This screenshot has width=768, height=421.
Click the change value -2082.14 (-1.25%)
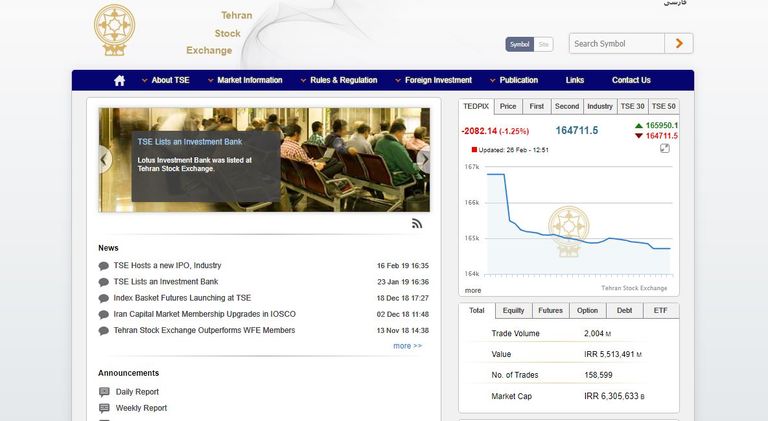tap(495, 131)
